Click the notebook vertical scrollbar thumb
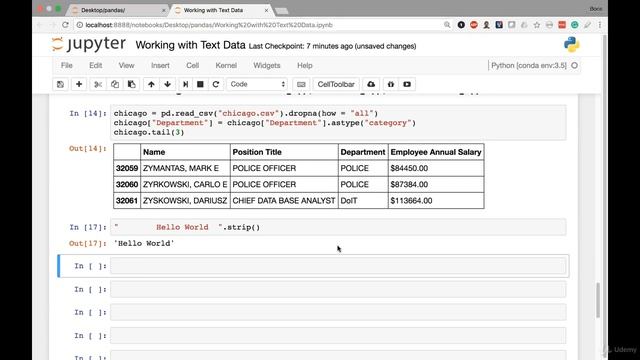 point(598,300)
